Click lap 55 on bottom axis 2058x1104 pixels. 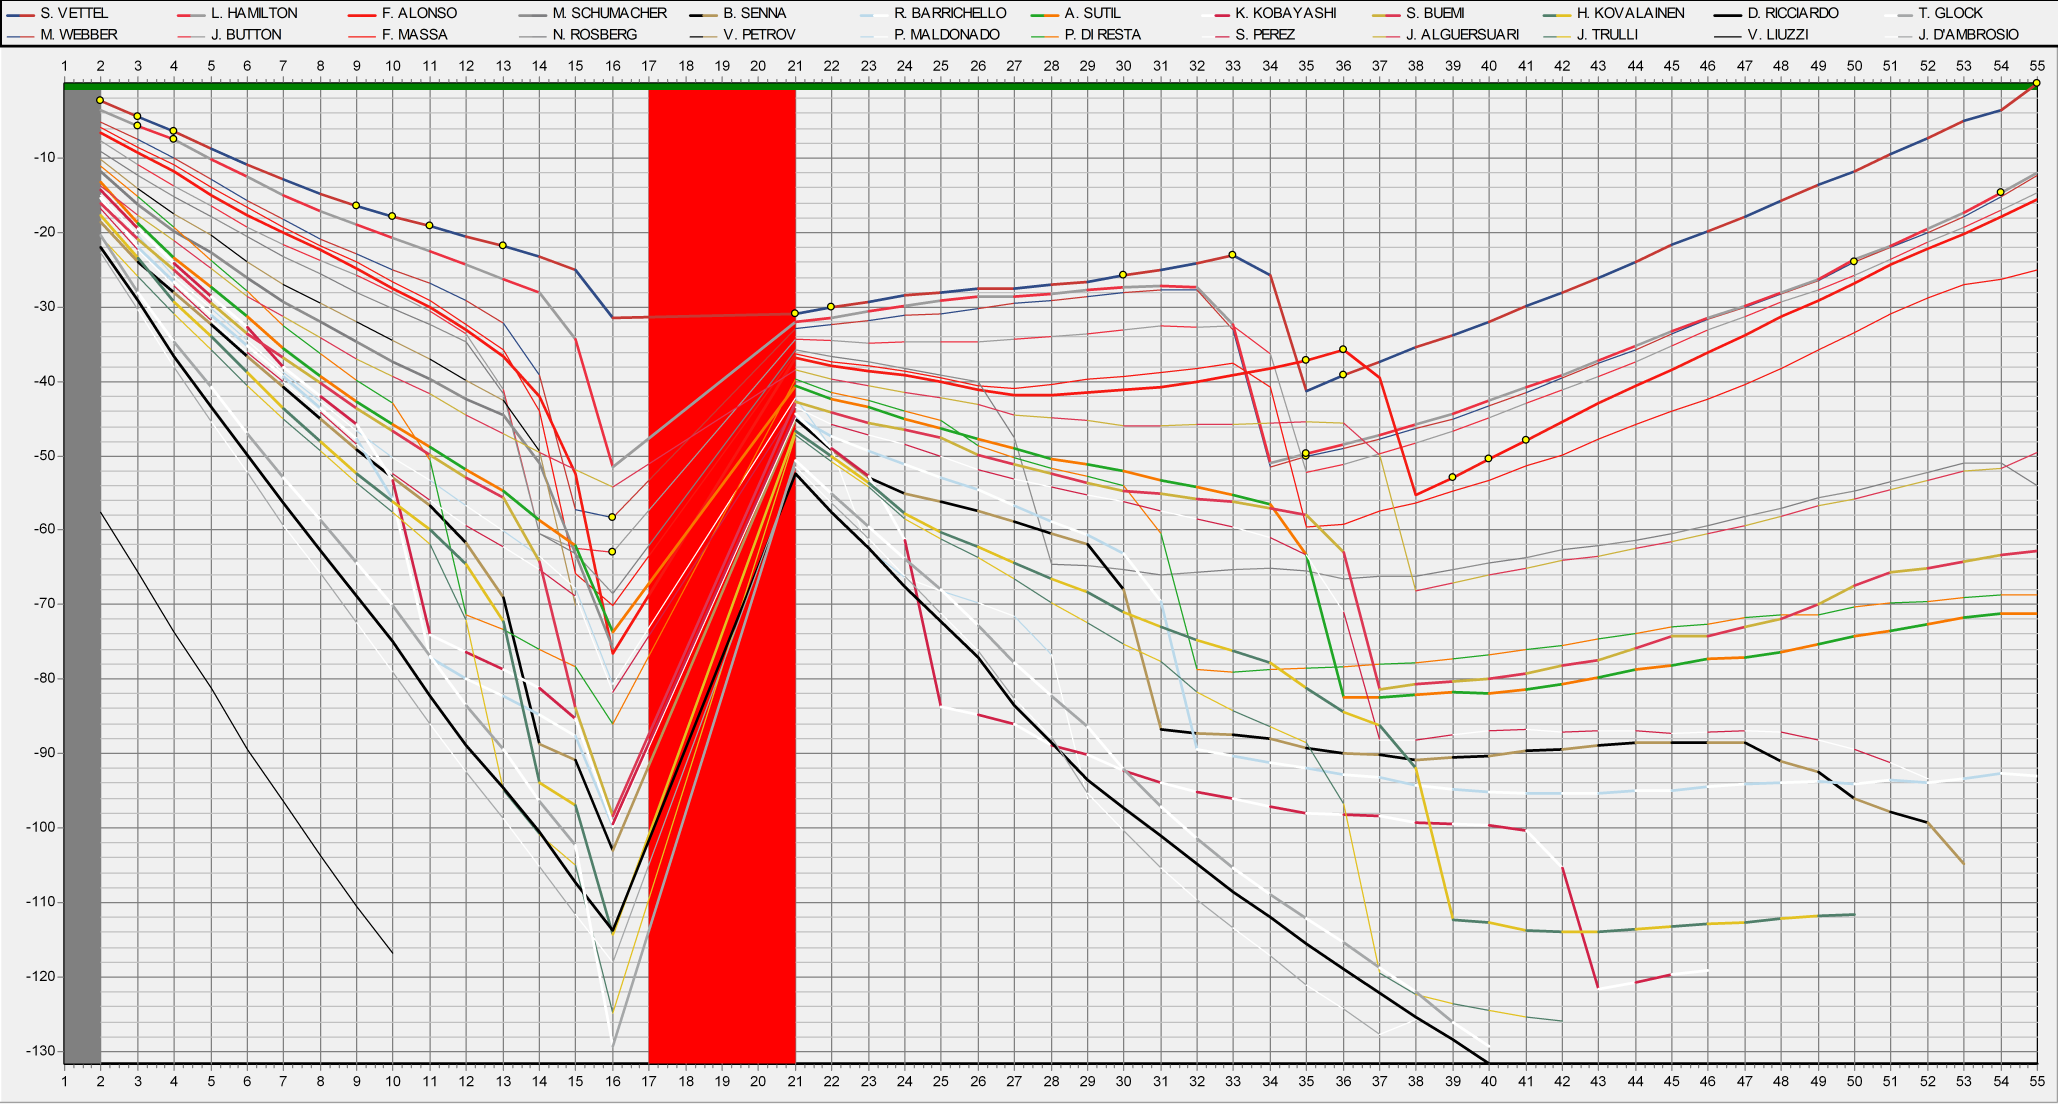2037,1081
